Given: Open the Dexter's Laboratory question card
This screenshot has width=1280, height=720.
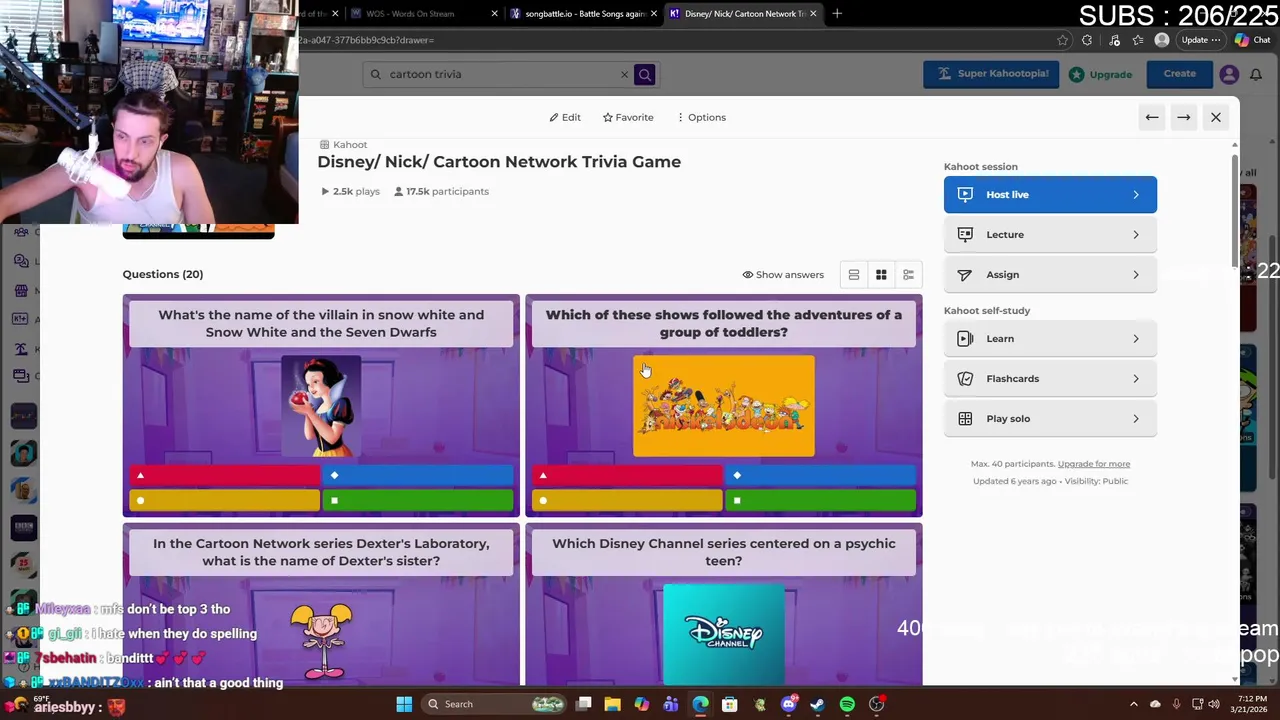Looking at the screenshot, I should [x=321, y=605].
